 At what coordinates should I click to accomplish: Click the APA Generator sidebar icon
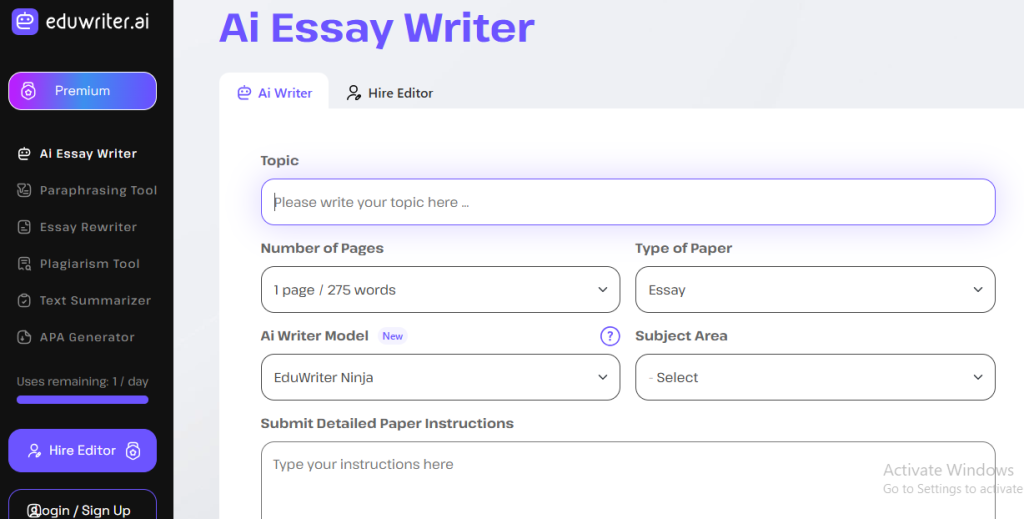24,337
